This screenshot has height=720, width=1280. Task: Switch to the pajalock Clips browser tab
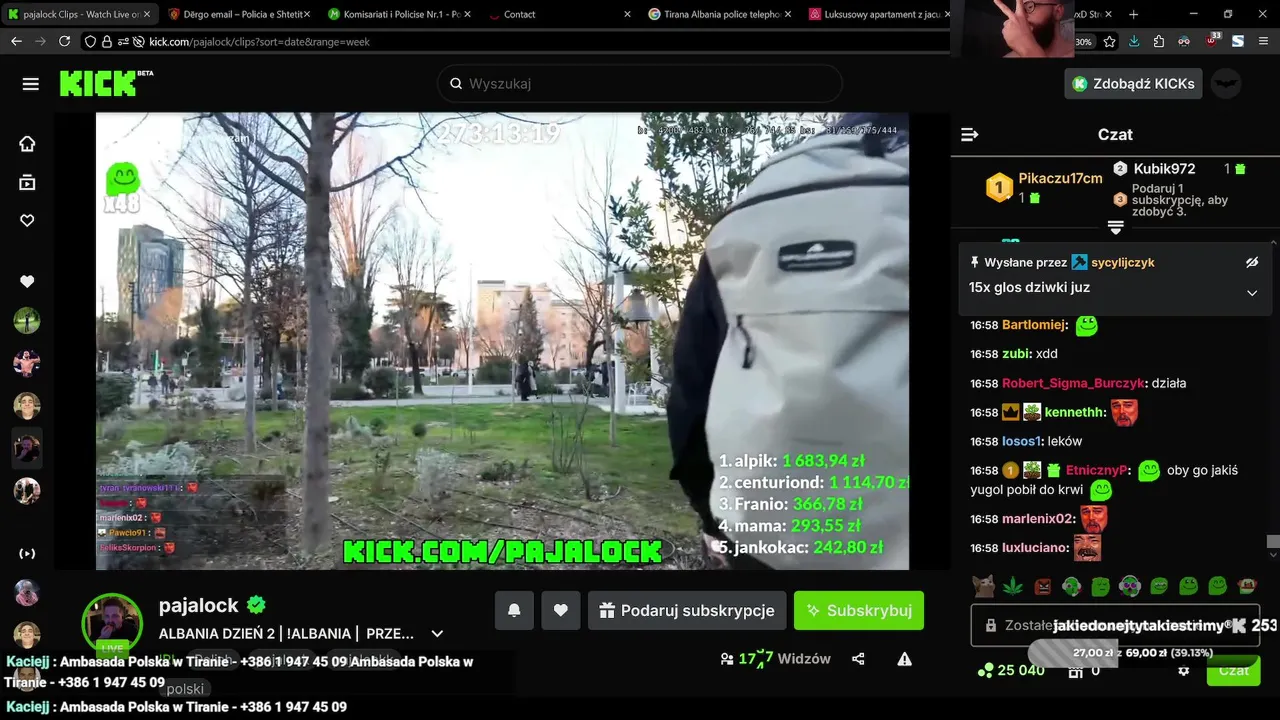tap(78, 14)
